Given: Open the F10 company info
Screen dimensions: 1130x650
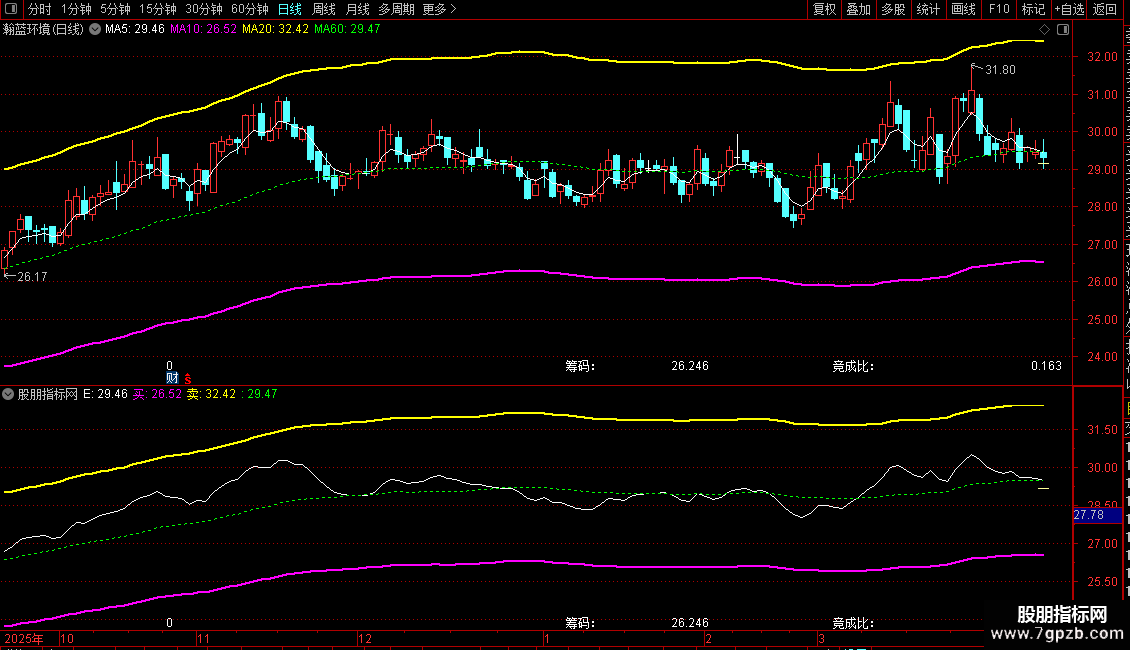Looking at the screenshot, I should tap(999, 9).
